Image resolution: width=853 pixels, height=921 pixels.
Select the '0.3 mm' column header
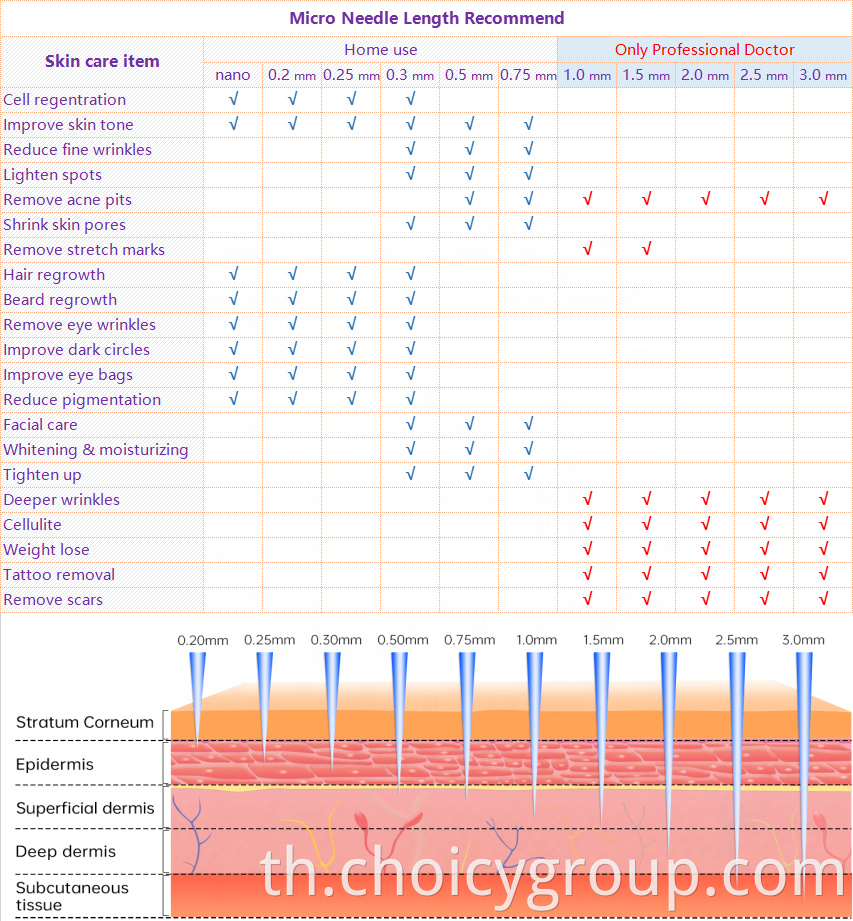pyautogui.click(x=410, y=75)
